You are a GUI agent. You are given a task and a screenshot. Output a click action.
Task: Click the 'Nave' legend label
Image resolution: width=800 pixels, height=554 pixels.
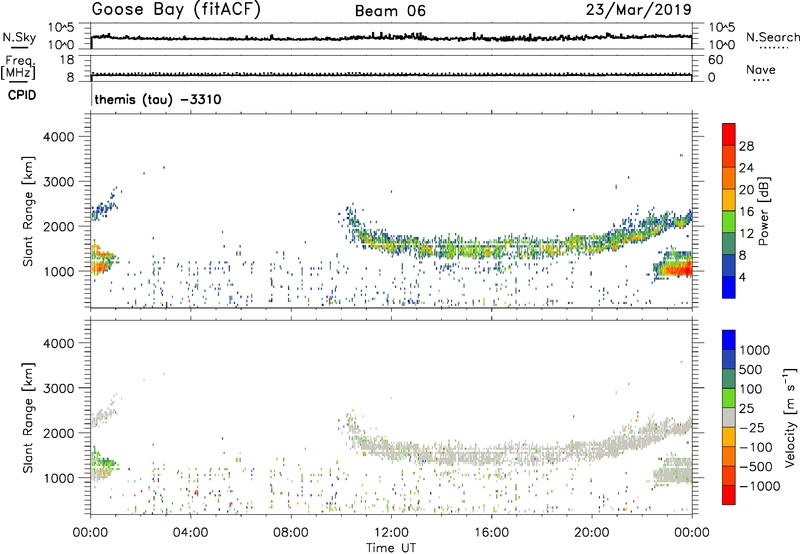[x=761, y=70]
